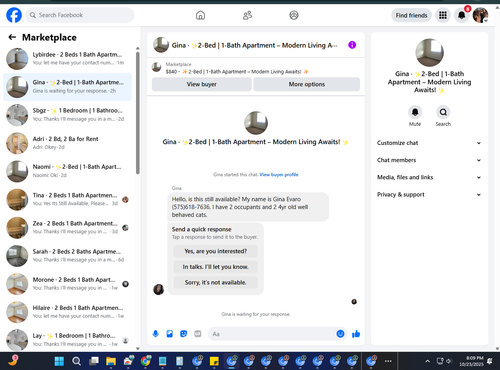The height and width of the screenshot is (370, 500).
Task: Go to Home feed icon
Action: coord(200,15)
